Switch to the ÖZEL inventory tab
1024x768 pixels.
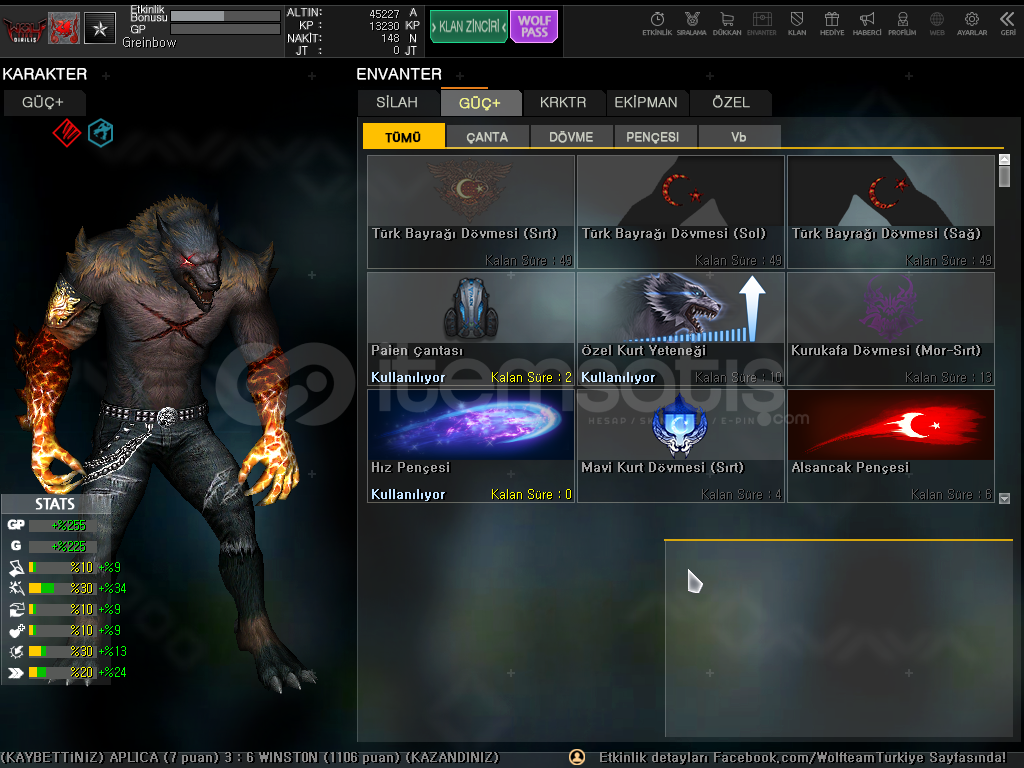coord(731,103)
